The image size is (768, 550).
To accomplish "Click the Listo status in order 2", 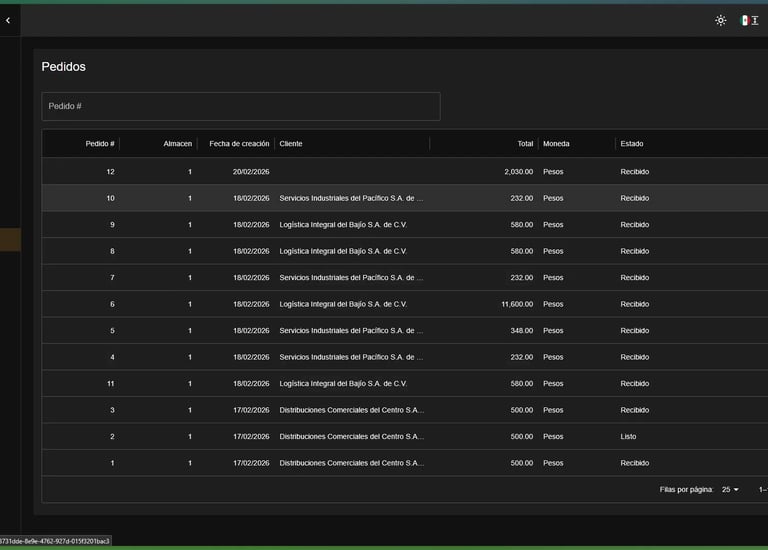I will (x=628, y=436).
